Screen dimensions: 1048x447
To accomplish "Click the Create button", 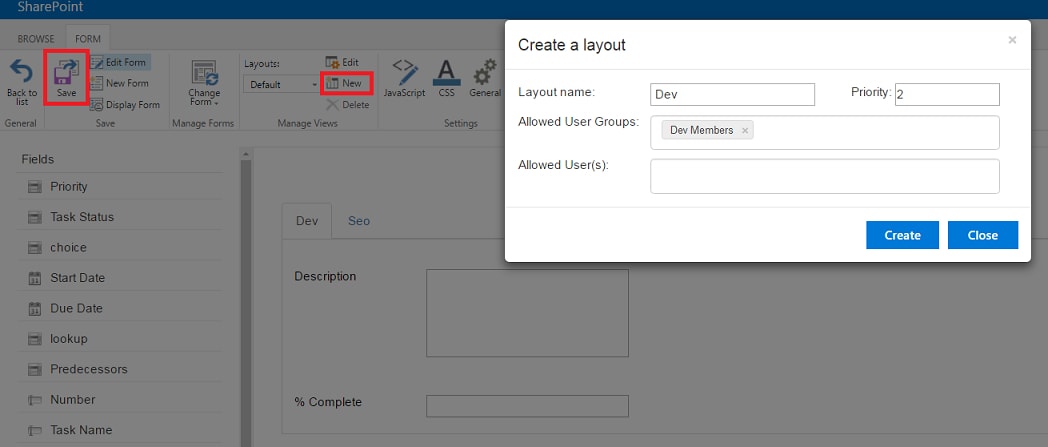I will 902,235.
